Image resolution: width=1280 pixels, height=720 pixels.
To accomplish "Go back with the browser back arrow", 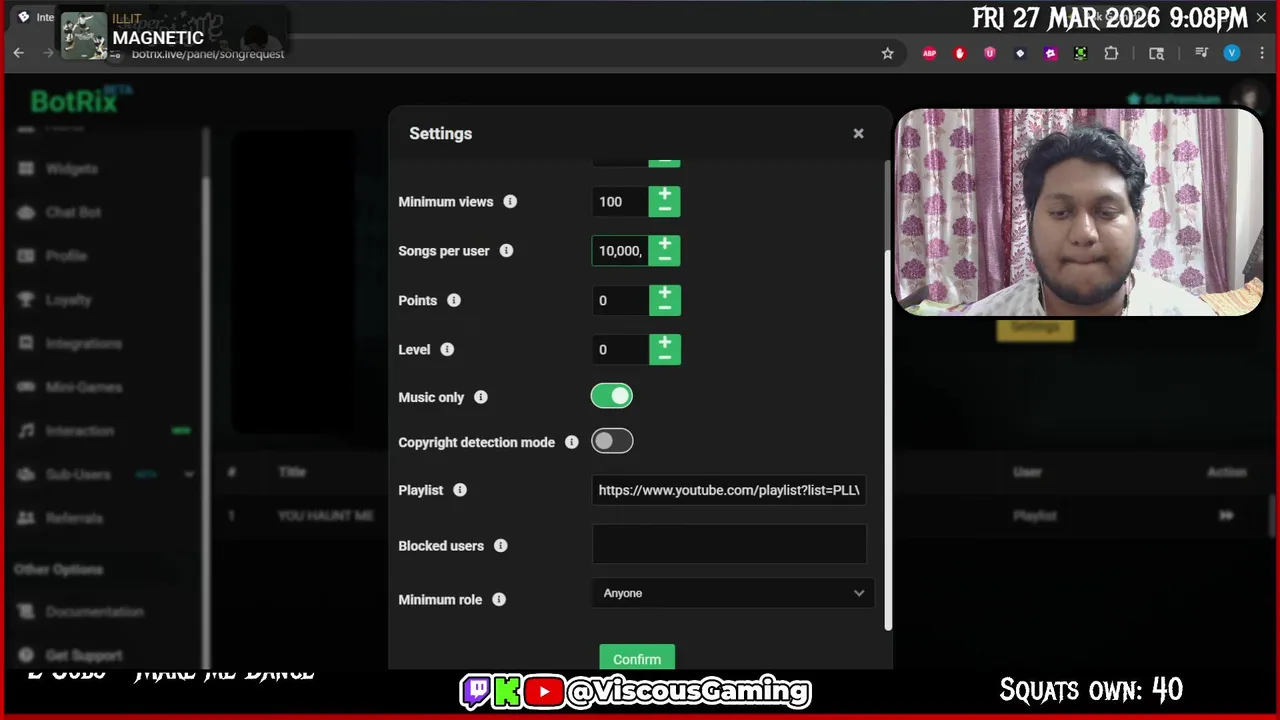I will (x=18, y=53).
